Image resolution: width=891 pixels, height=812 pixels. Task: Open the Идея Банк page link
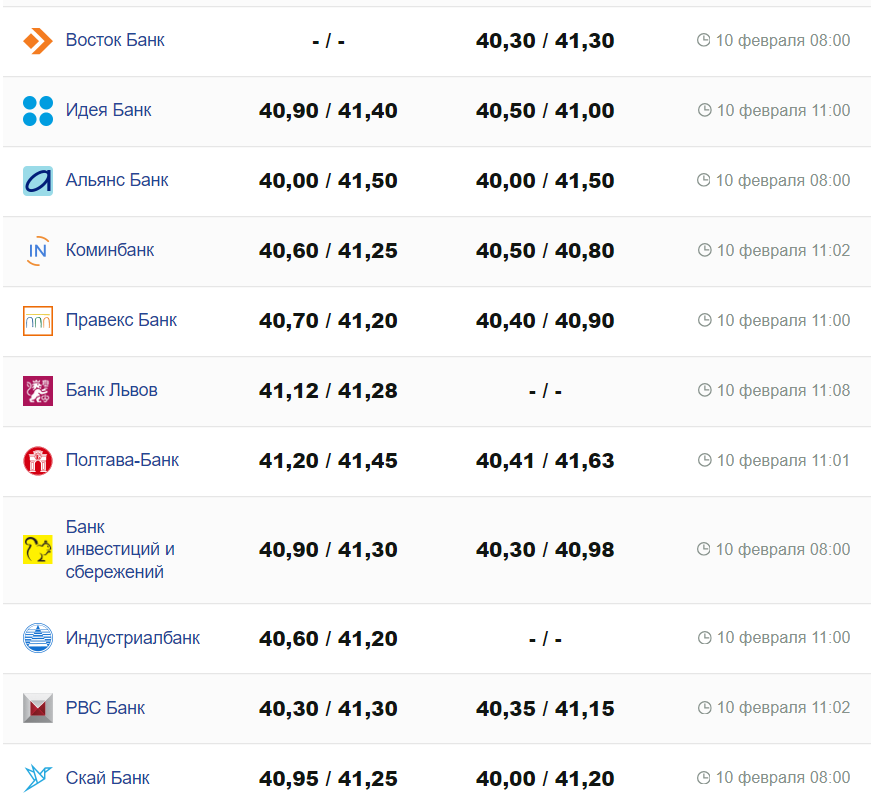[108, 111]
